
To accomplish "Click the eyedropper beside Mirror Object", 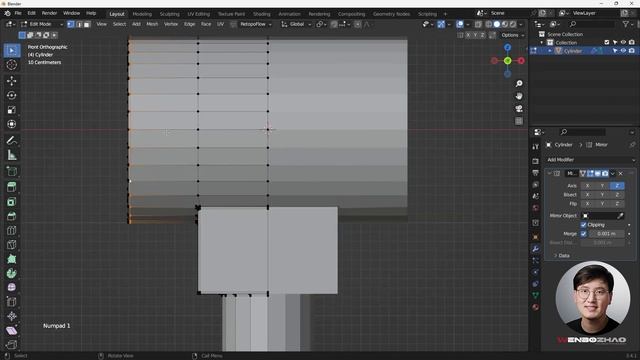I will tap(620, 216).
